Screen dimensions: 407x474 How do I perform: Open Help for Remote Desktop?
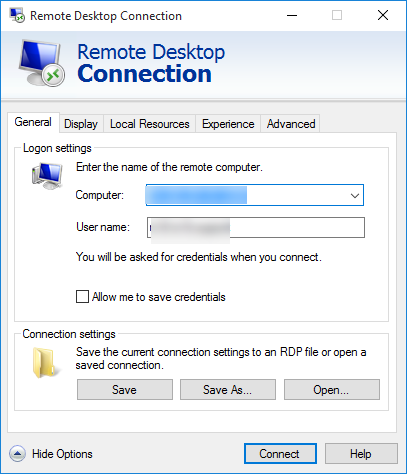361,453
